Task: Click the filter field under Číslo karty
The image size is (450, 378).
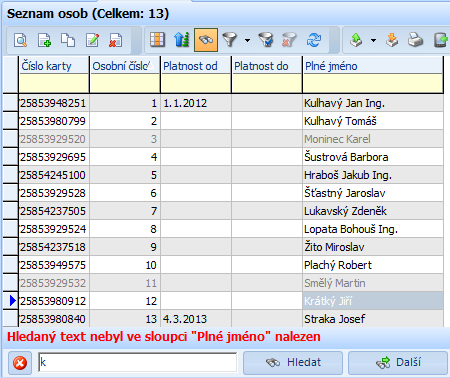Action: point(54,83)
